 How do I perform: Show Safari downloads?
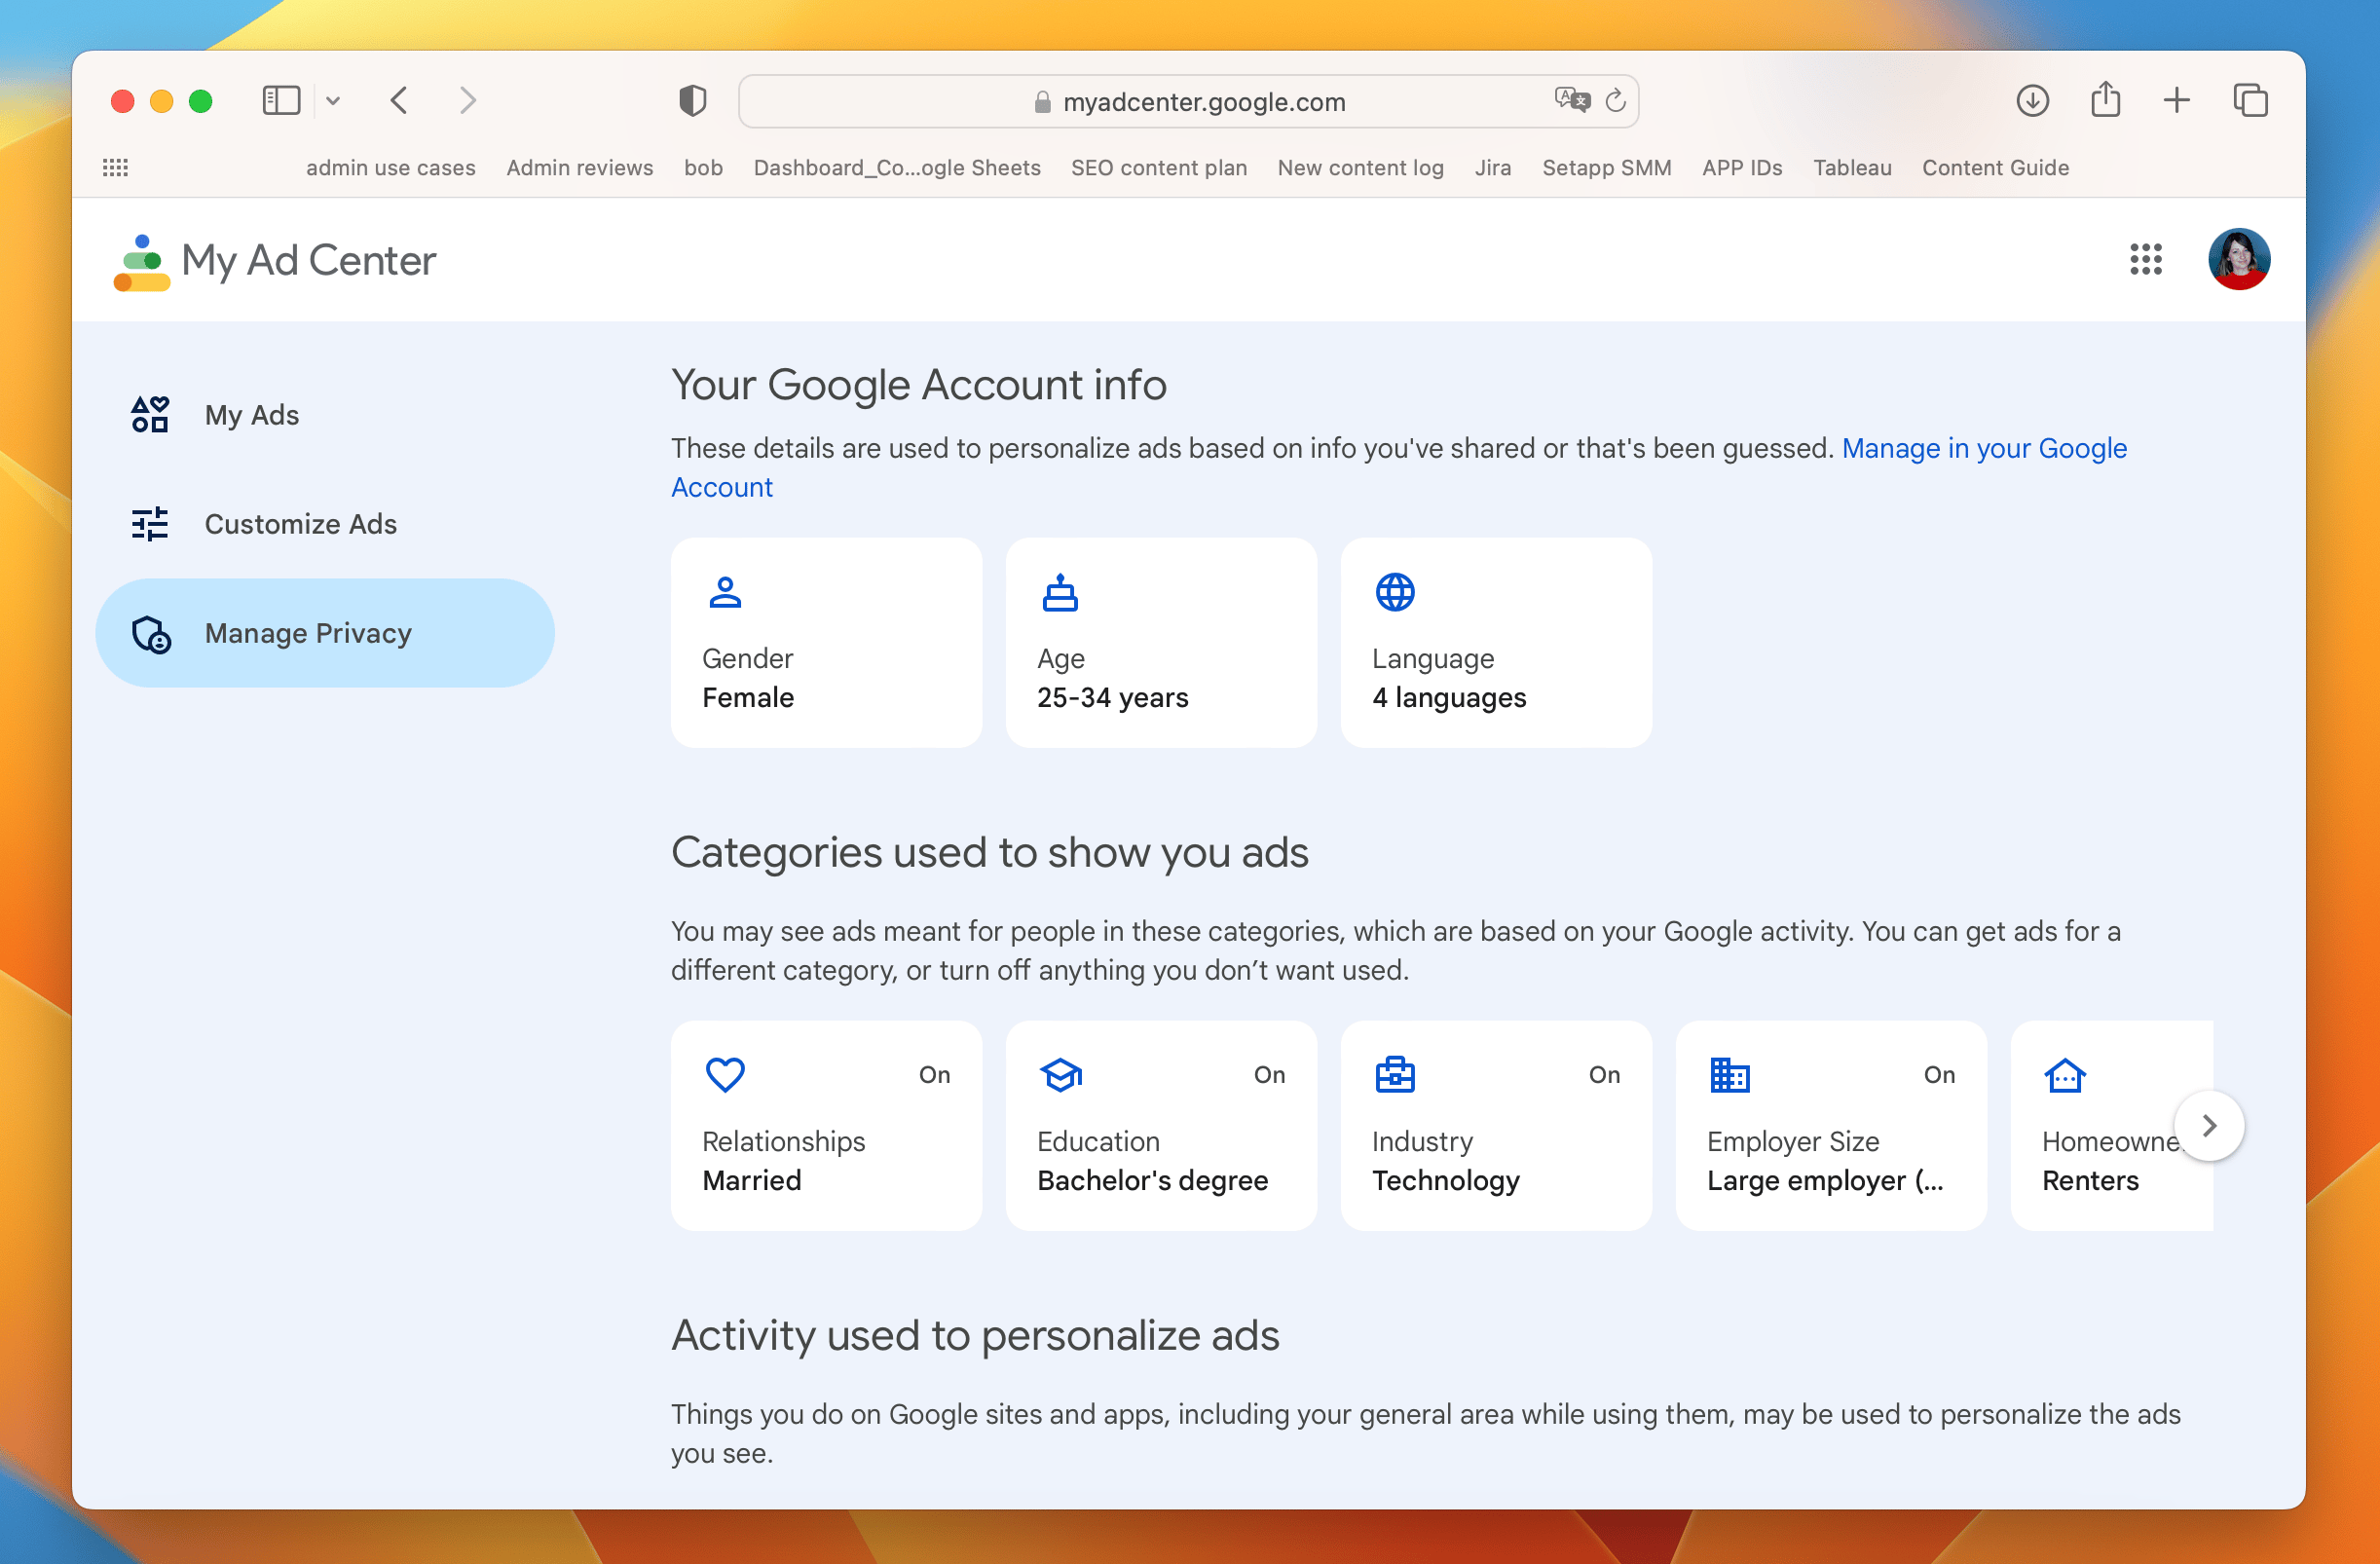click(x=2033, y=101)
